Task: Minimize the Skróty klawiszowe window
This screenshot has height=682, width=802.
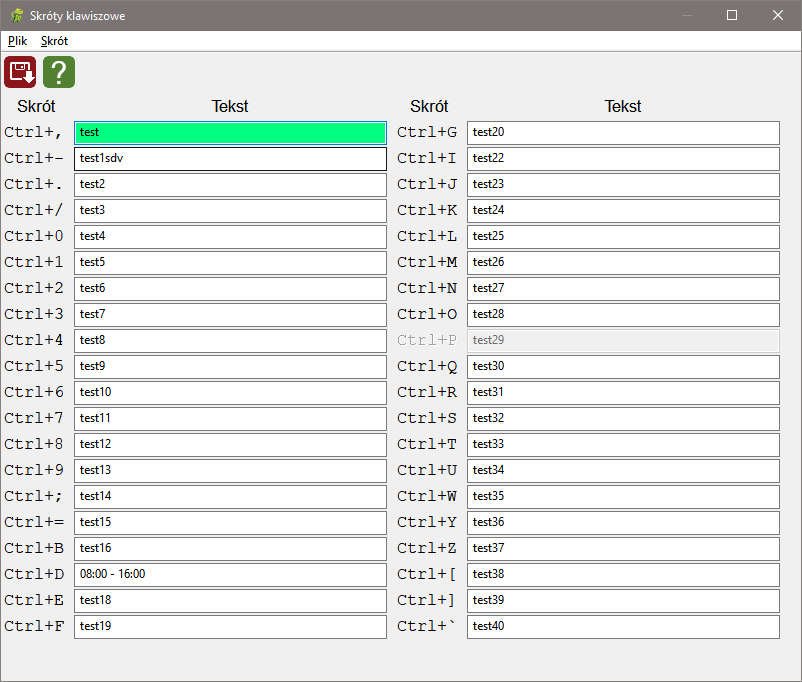Action: point(686,15)
